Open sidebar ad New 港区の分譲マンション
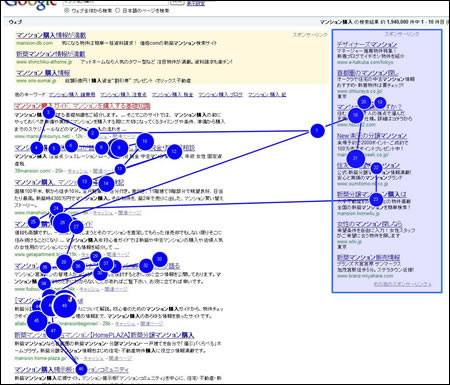 (x=372, y=136)
